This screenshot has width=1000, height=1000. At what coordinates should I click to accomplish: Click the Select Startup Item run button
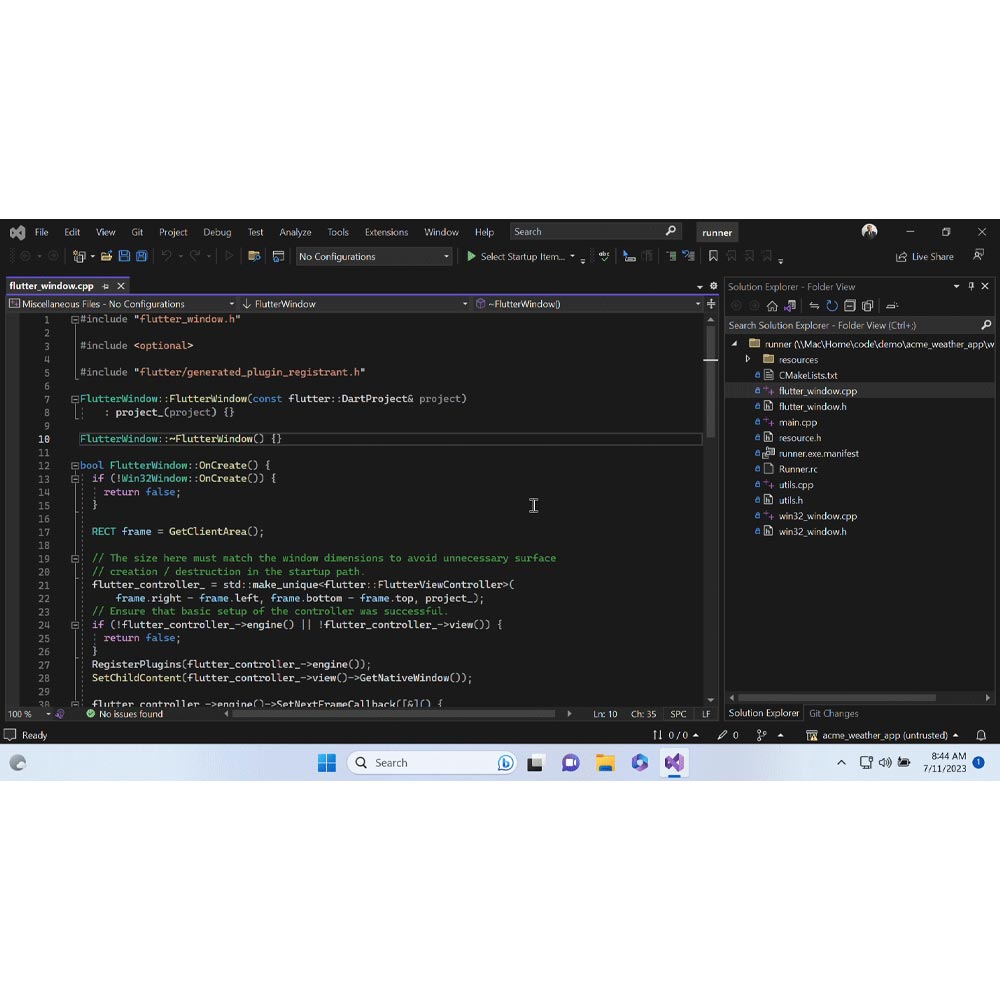pyautogui.click(x=516, y=257)
